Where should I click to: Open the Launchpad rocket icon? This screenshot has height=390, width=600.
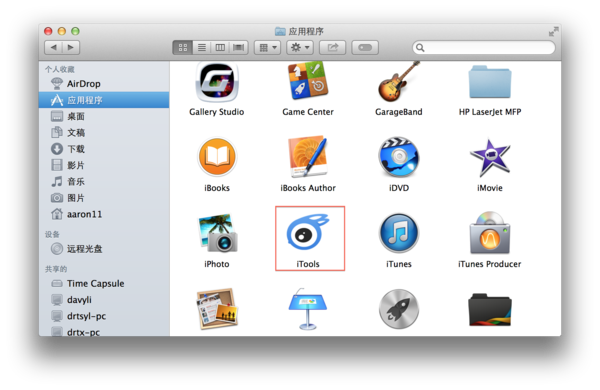[x=399, y=309]
